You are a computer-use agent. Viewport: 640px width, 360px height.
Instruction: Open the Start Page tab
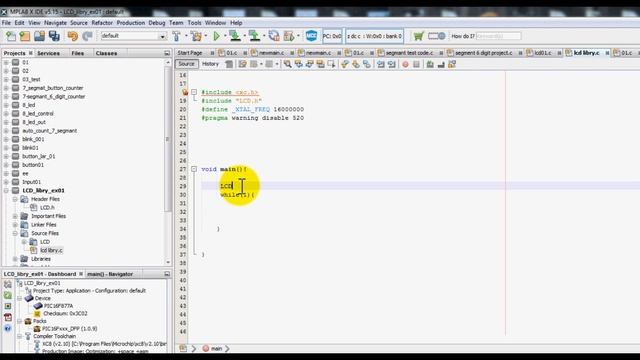click(190, 53)
